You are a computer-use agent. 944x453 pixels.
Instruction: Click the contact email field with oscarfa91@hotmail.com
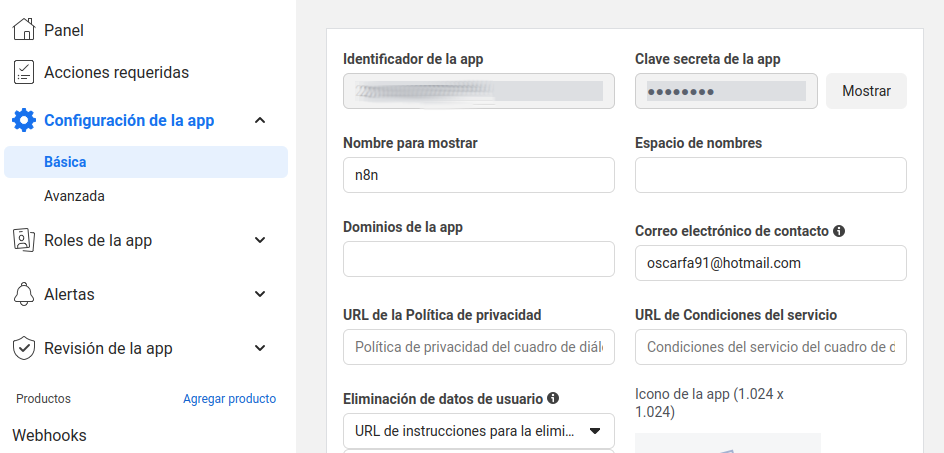click(x=771, y=263)
